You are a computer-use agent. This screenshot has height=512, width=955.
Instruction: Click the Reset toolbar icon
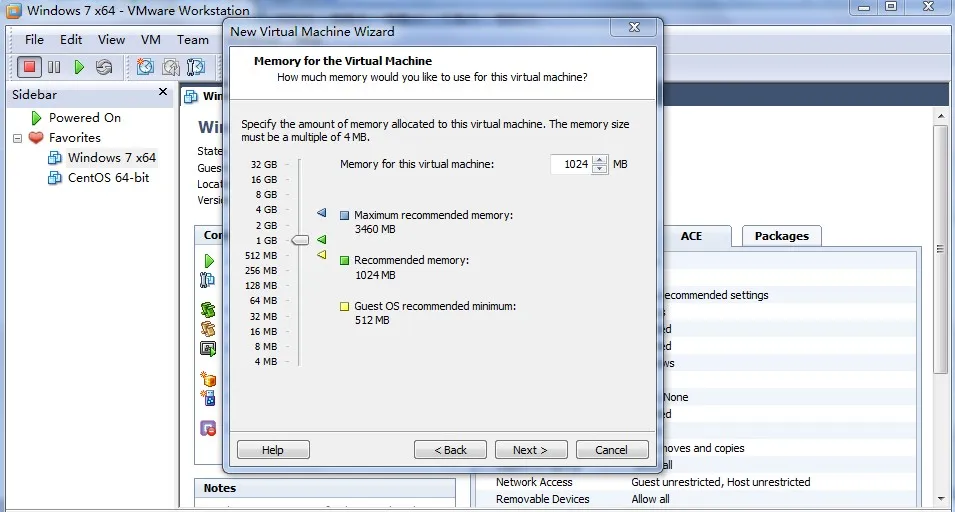pos(104,67)
